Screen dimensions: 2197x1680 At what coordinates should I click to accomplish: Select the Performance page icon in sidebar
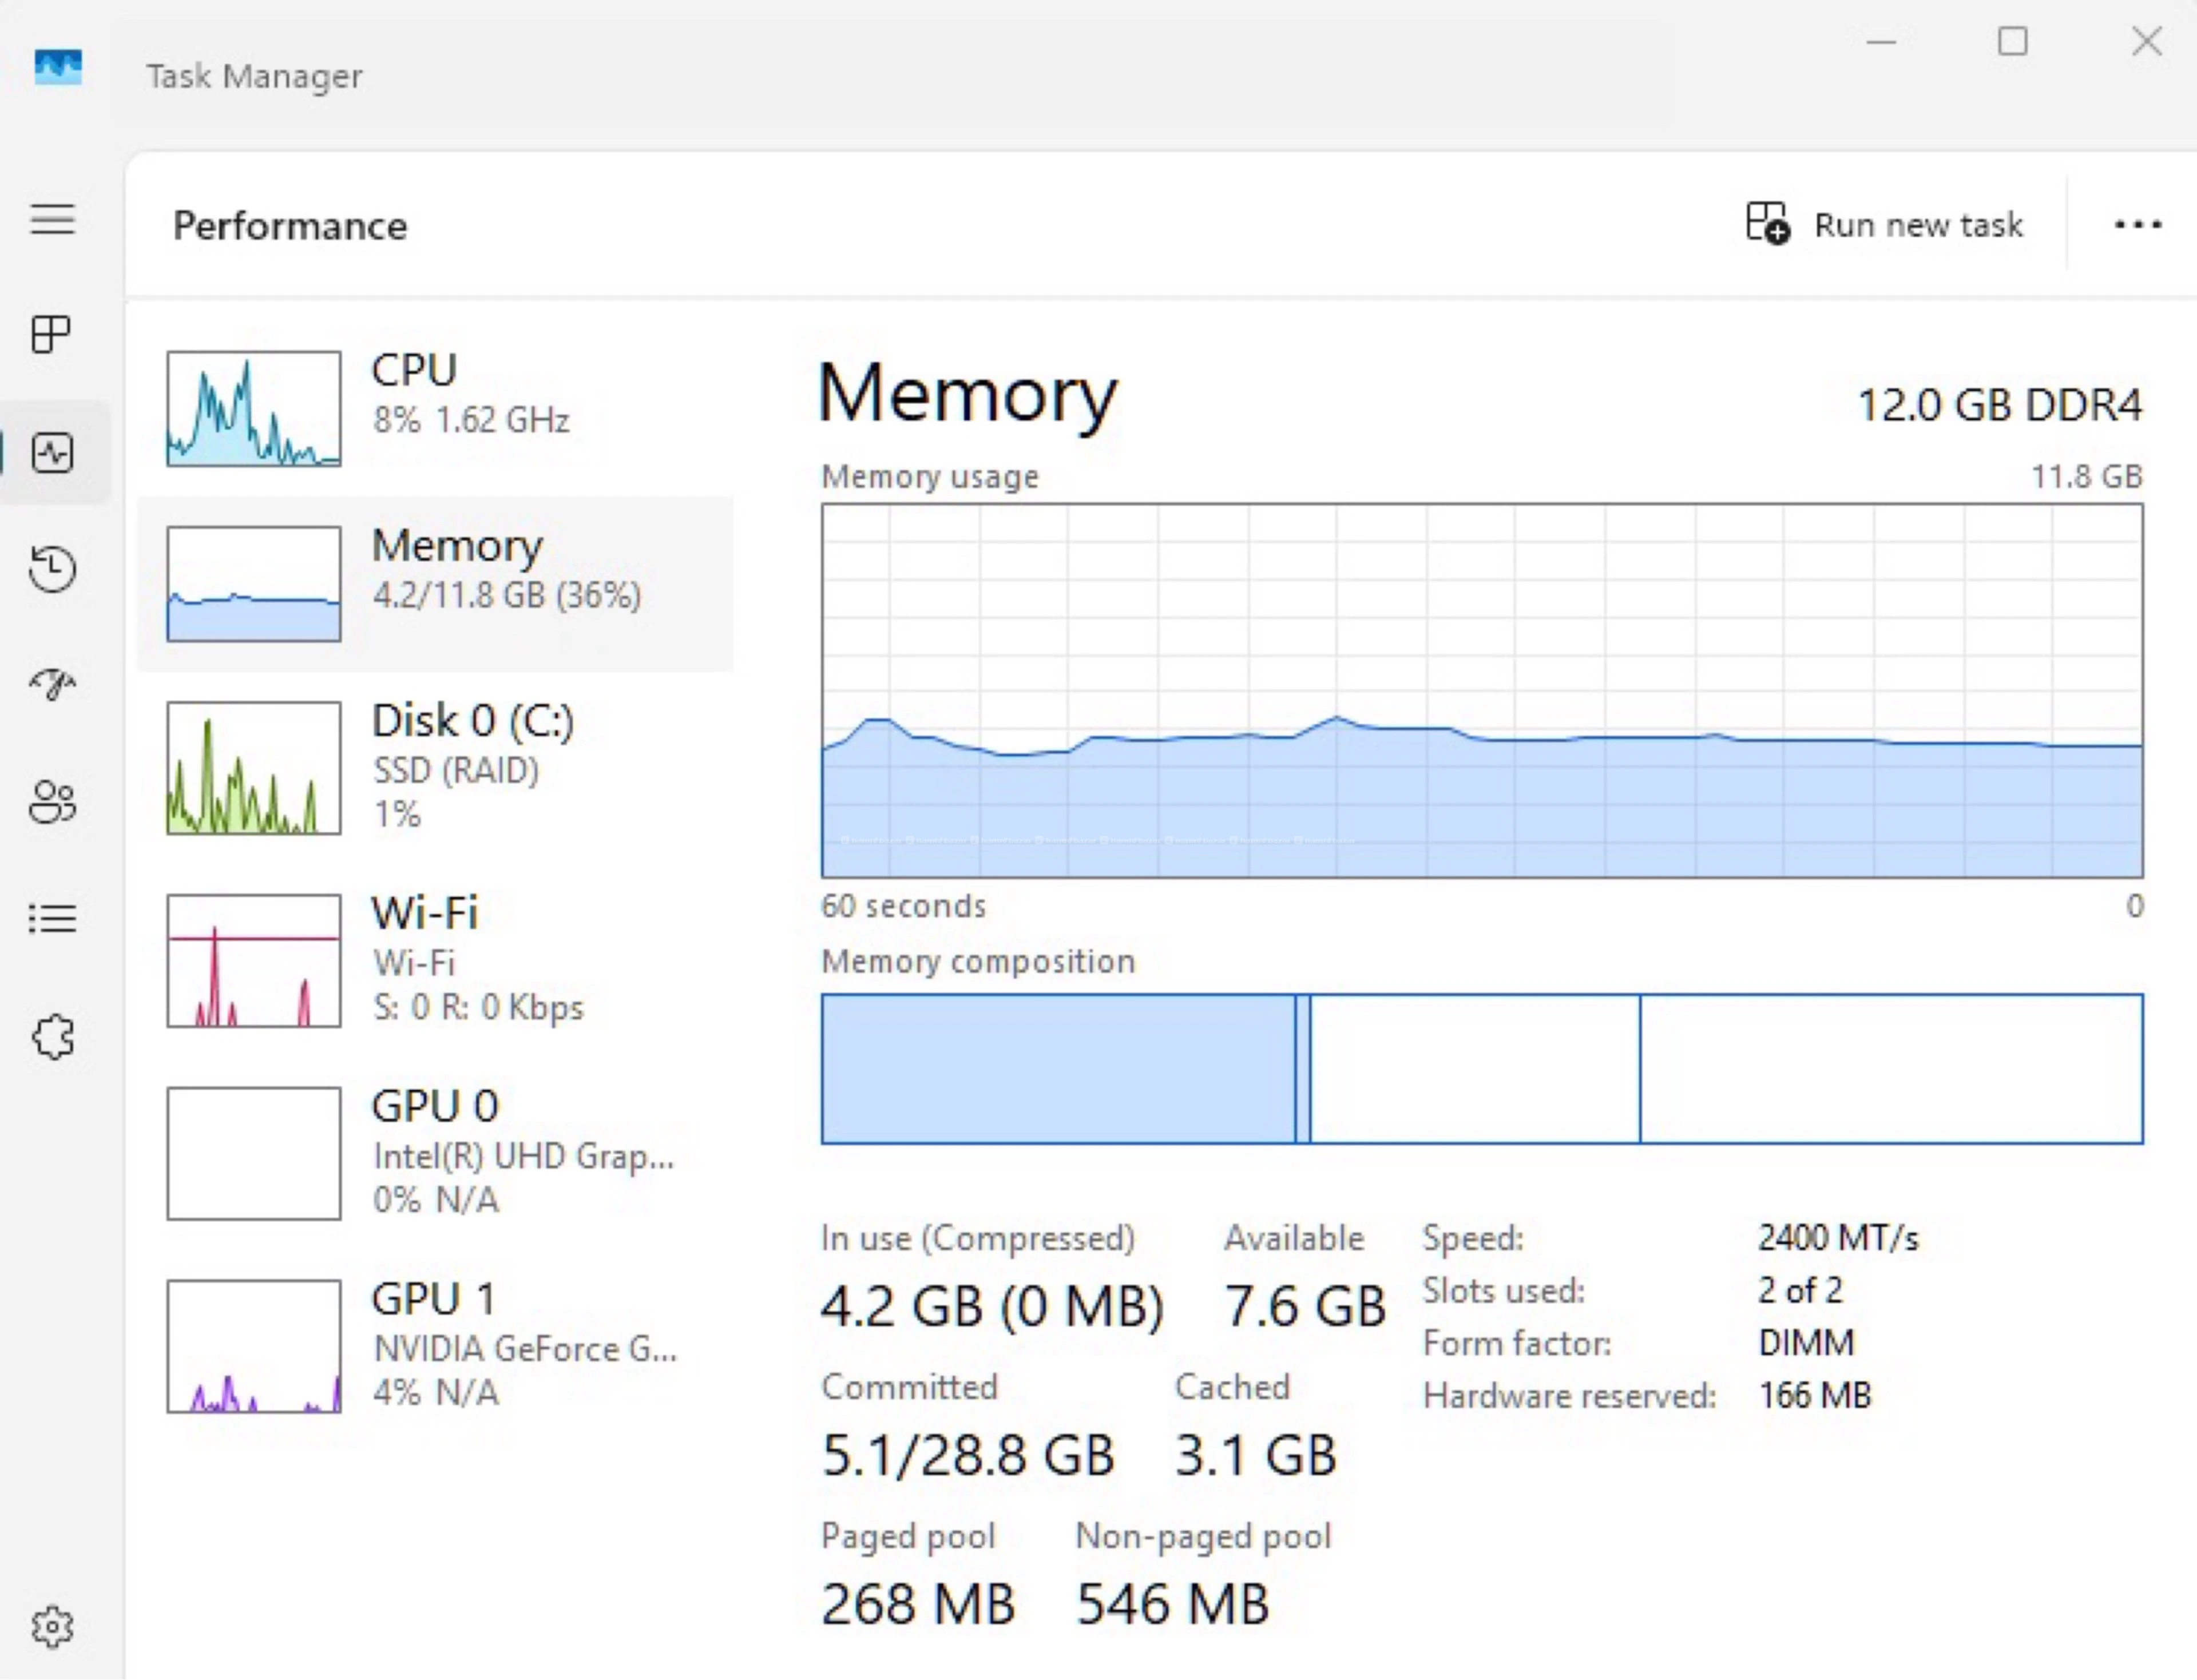[x=52, y=453]
